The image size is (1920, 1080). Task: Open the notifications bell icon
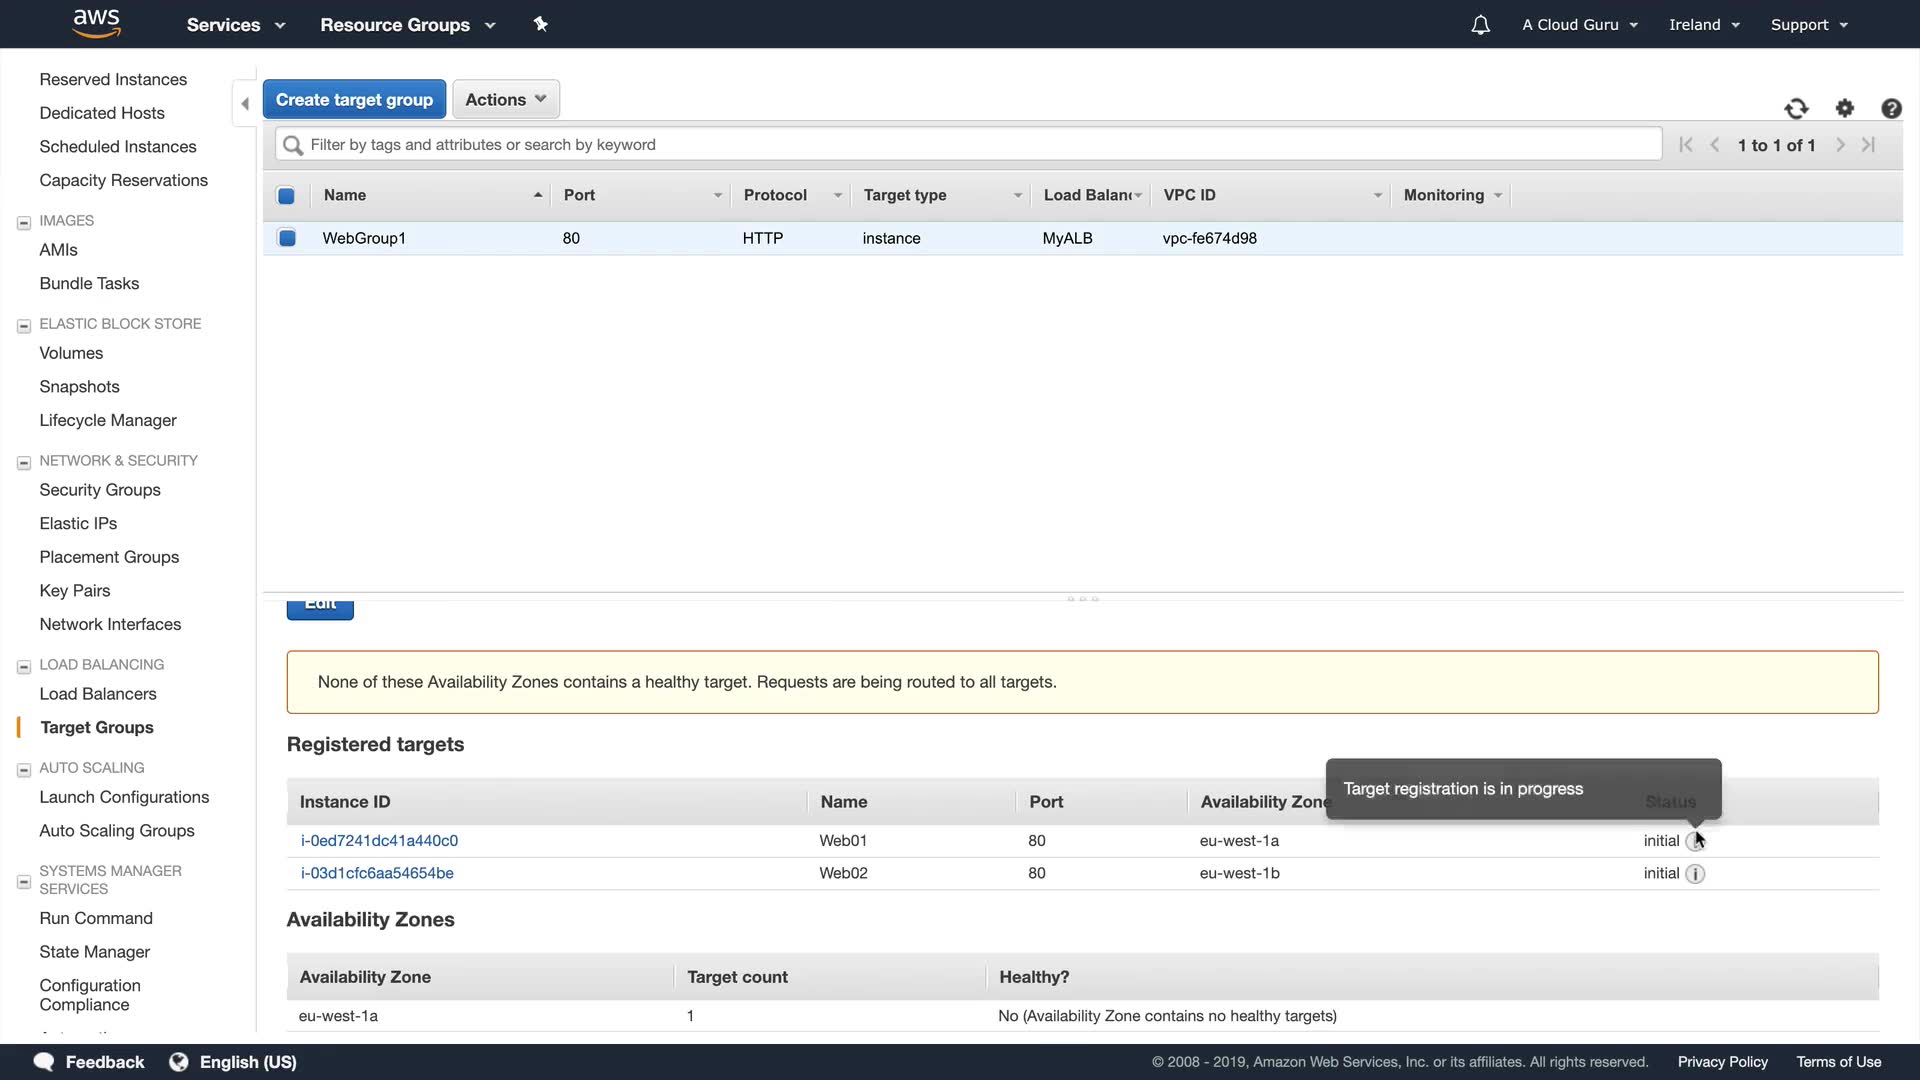[1481, 25]
